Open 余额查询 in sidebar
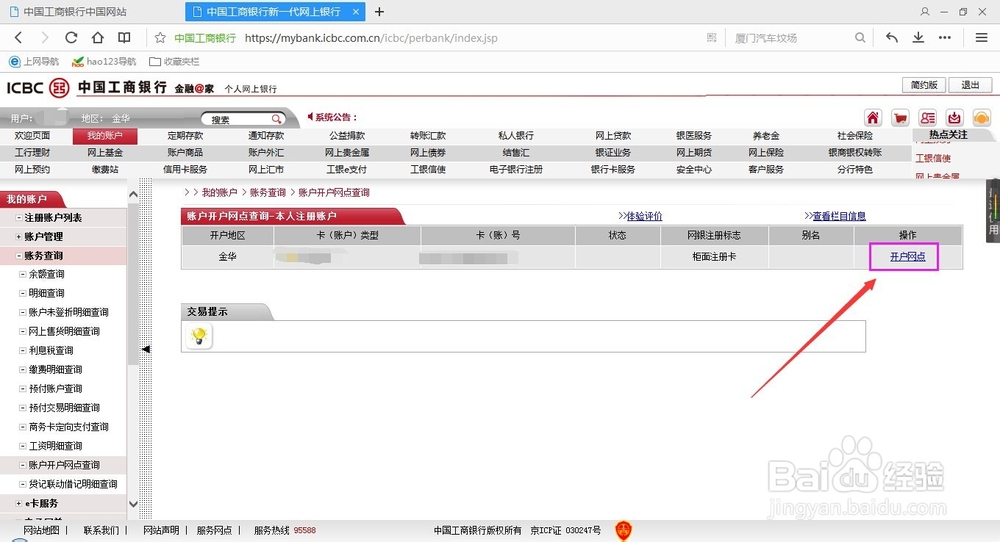 (47, 274)
